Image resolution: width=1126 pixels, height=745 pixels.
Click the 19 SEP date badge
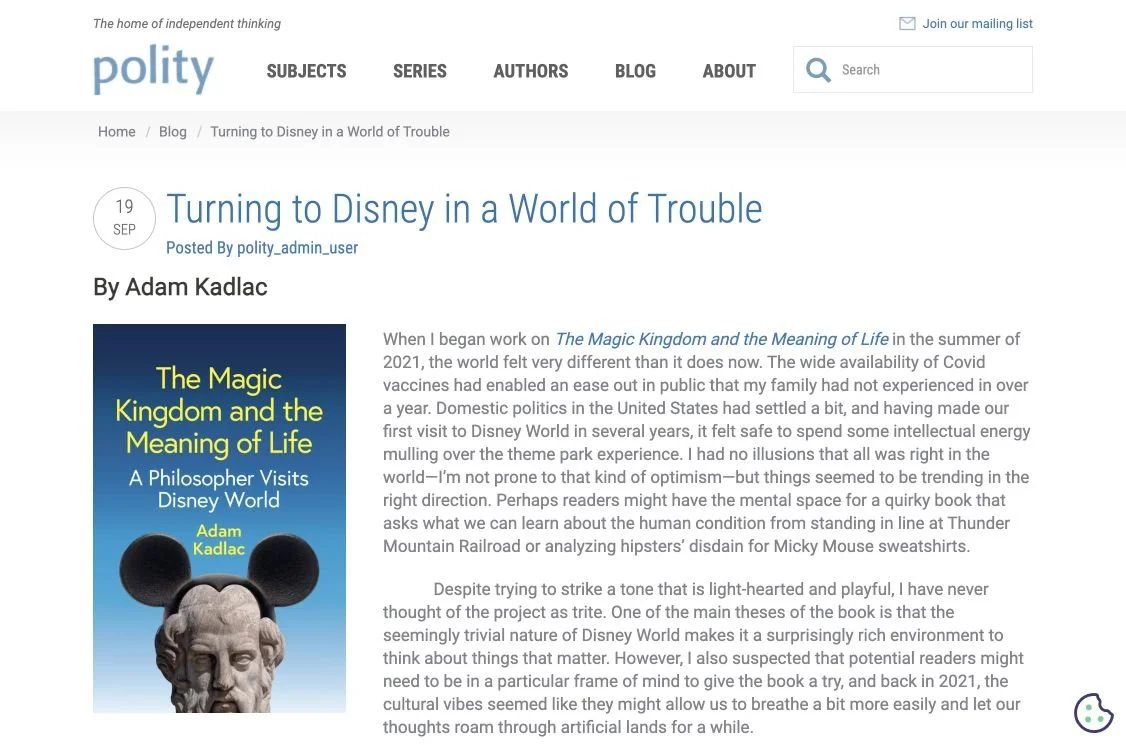pyautogui.click(x=124, y=218)
